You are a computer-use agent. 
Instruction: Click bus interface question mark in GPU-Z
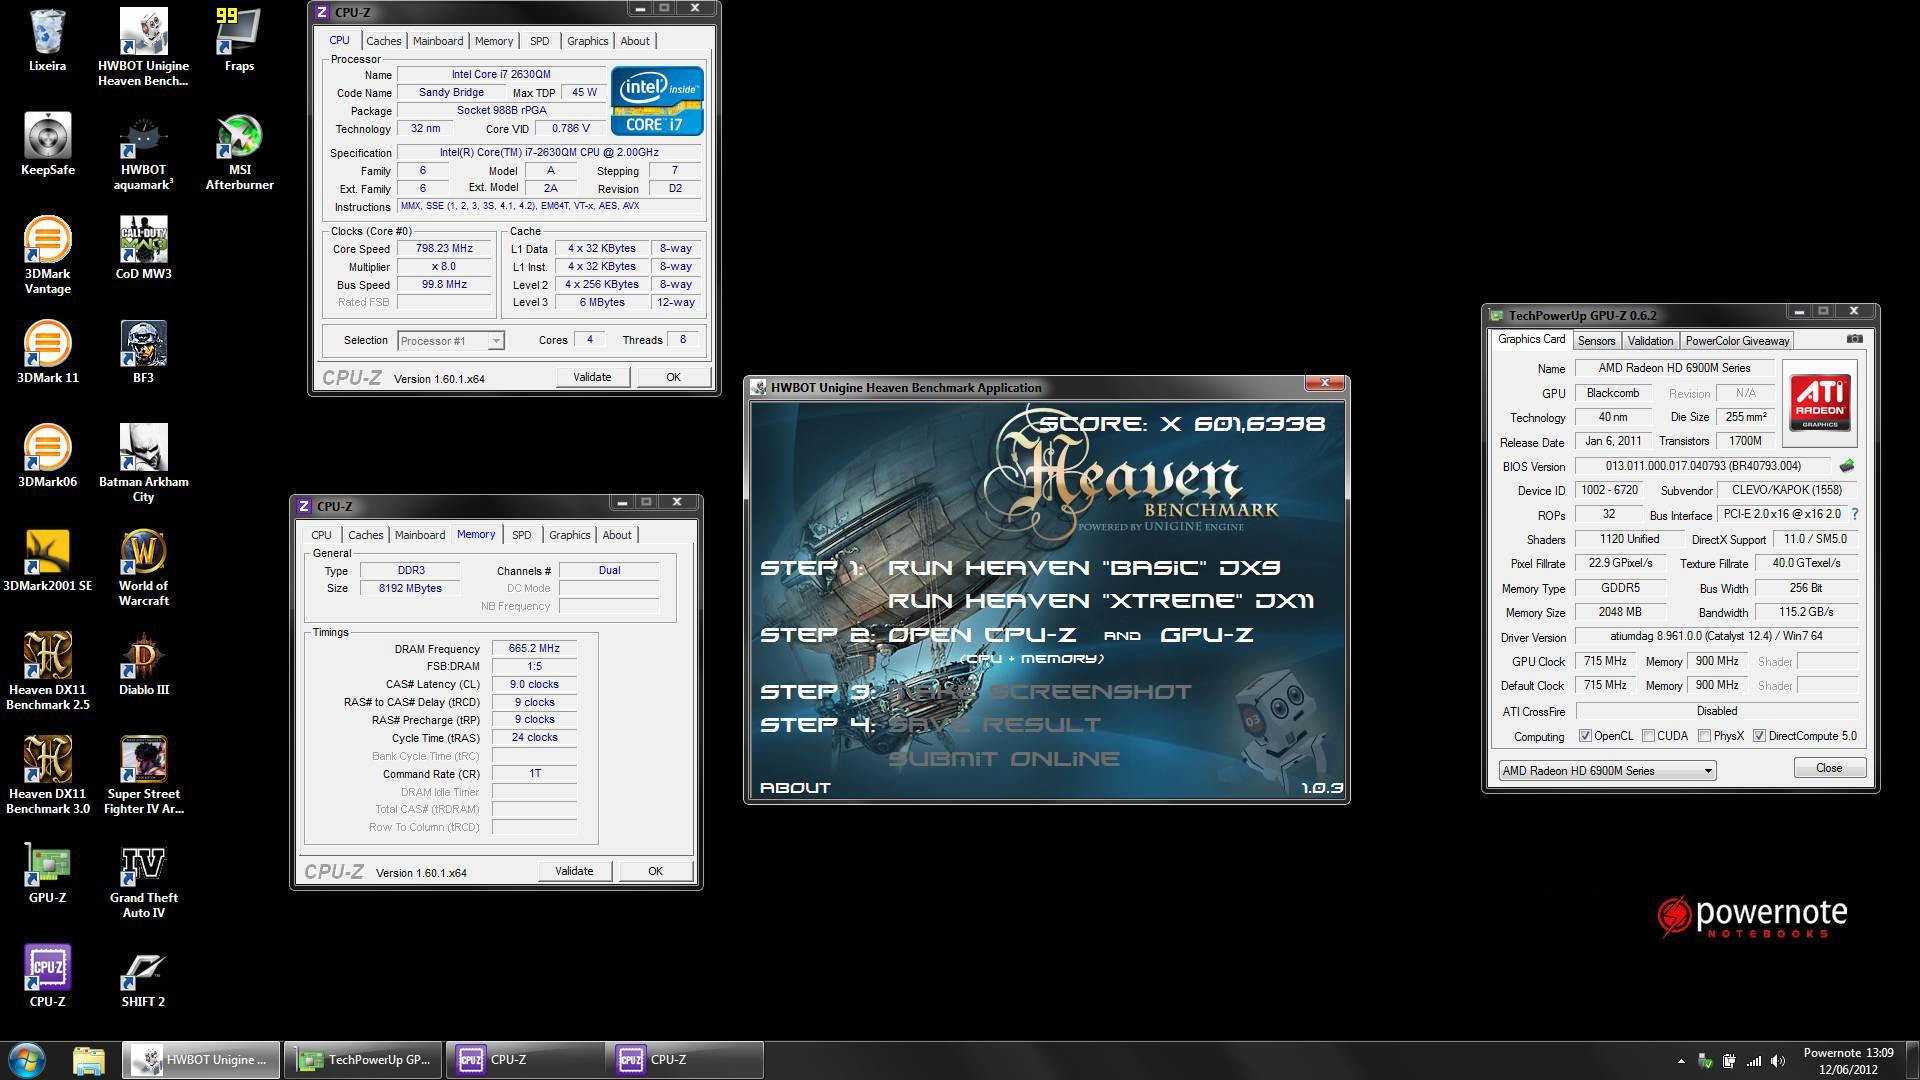coord(1855,514)
